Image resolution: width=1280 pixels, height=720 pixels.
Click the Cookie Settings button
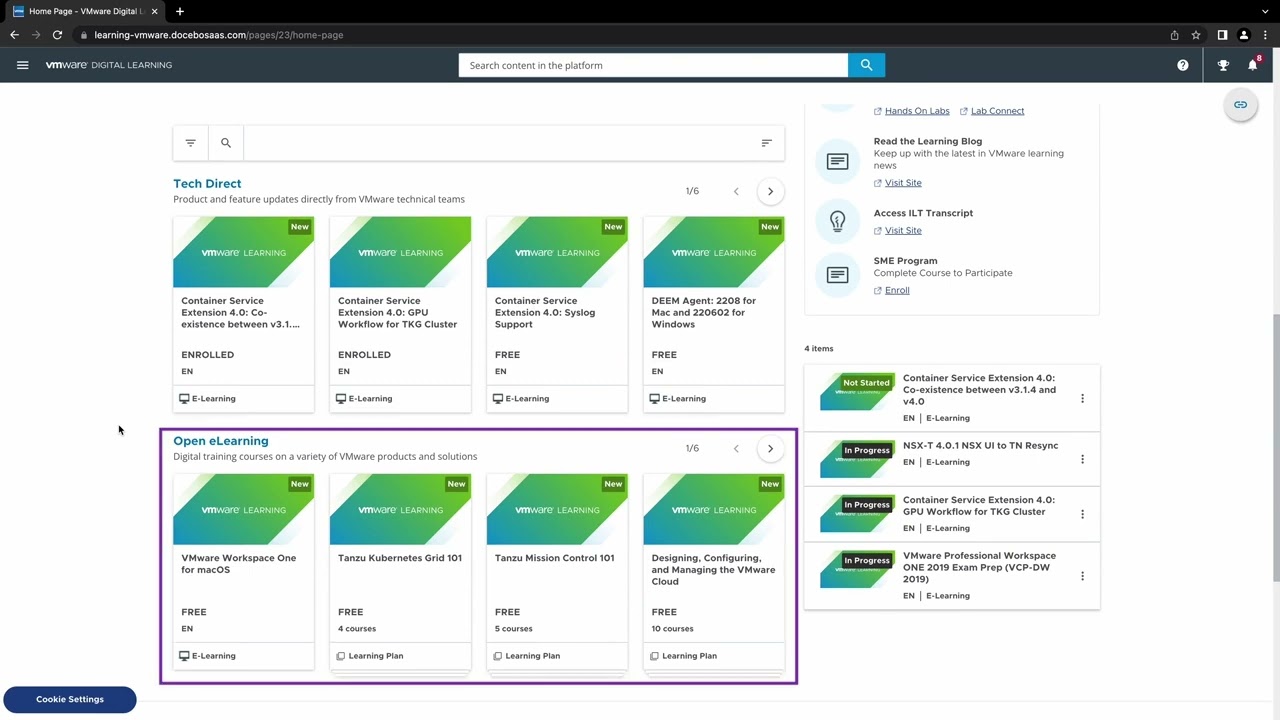click(x=69, y=698)
